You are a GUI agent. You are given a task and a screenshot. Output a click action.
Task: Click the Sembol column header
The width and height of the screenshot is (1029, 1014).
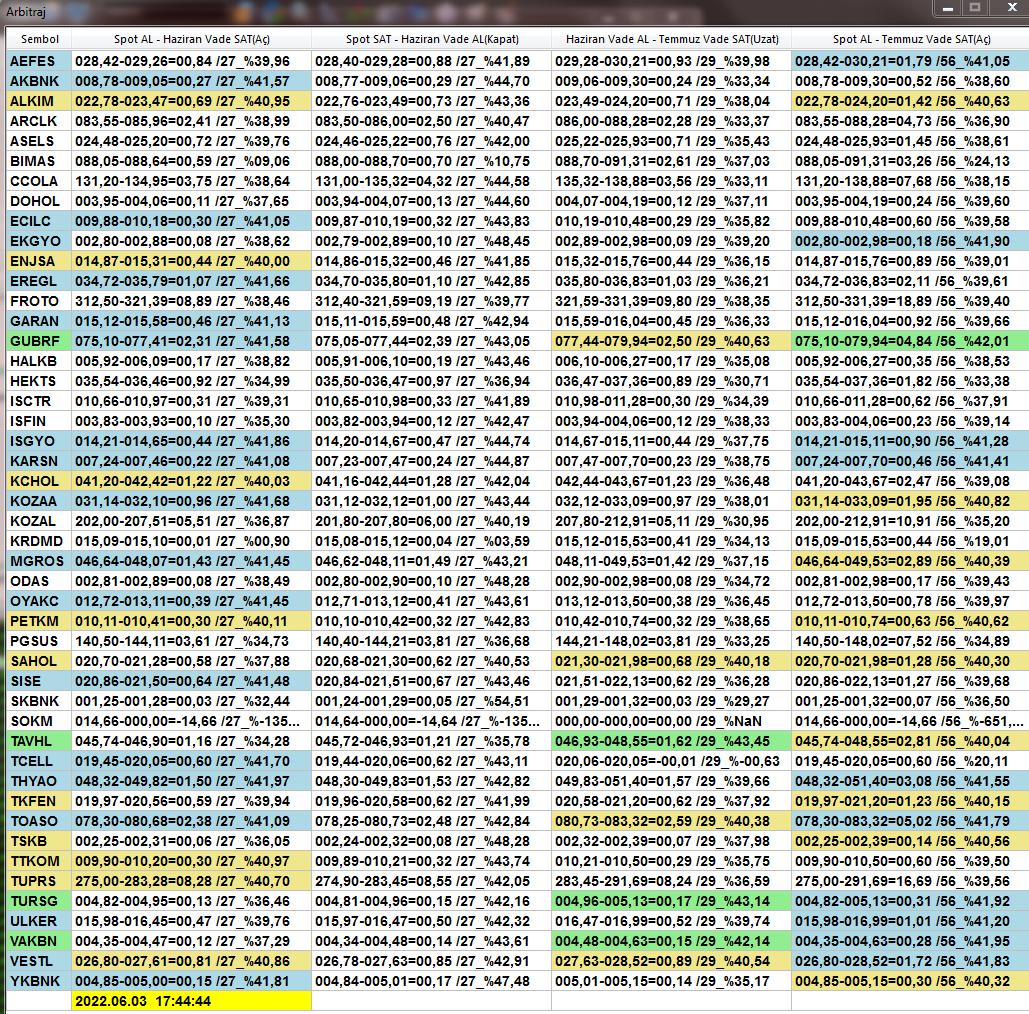tap(39, 39)
